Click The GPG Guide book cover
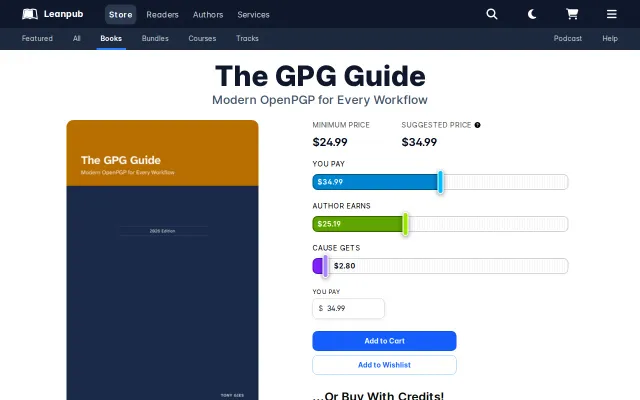640x400 pixels. coord(162,260)
